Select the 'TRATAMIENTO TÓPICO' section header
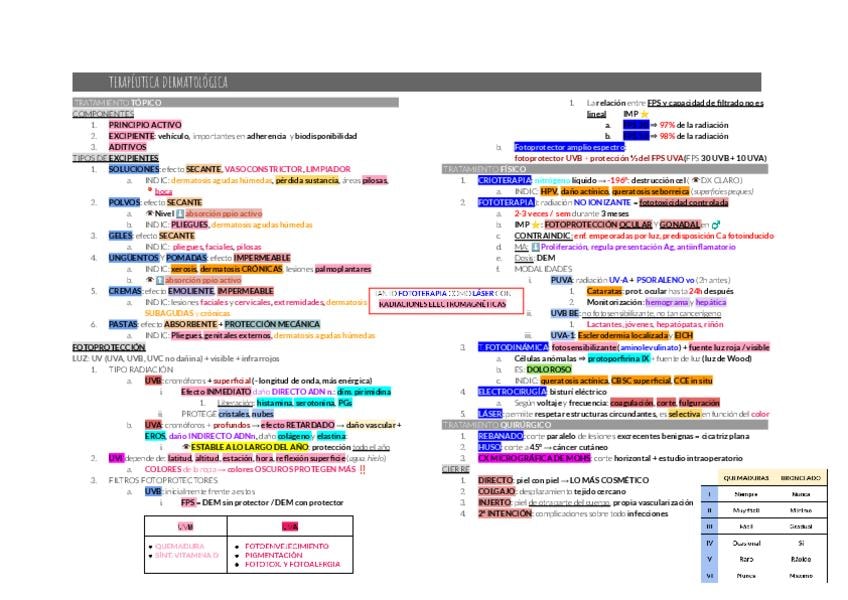This screenshot has height=600, width=848. (x=235, y=102)
